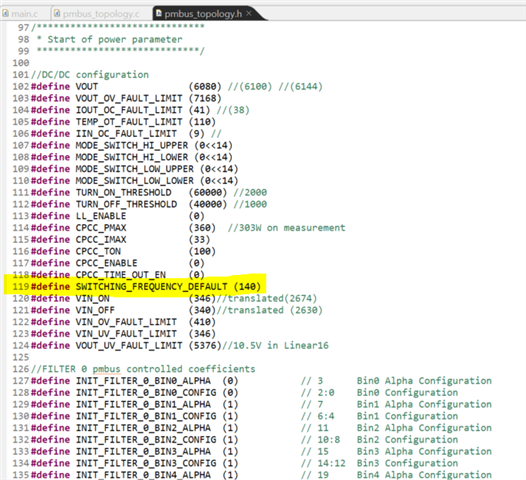This screenshot has height=480, width=526.
Task: Click INIT_FILTER_0_BIN4_ALPHA macro name
Action: click(143, 475)
